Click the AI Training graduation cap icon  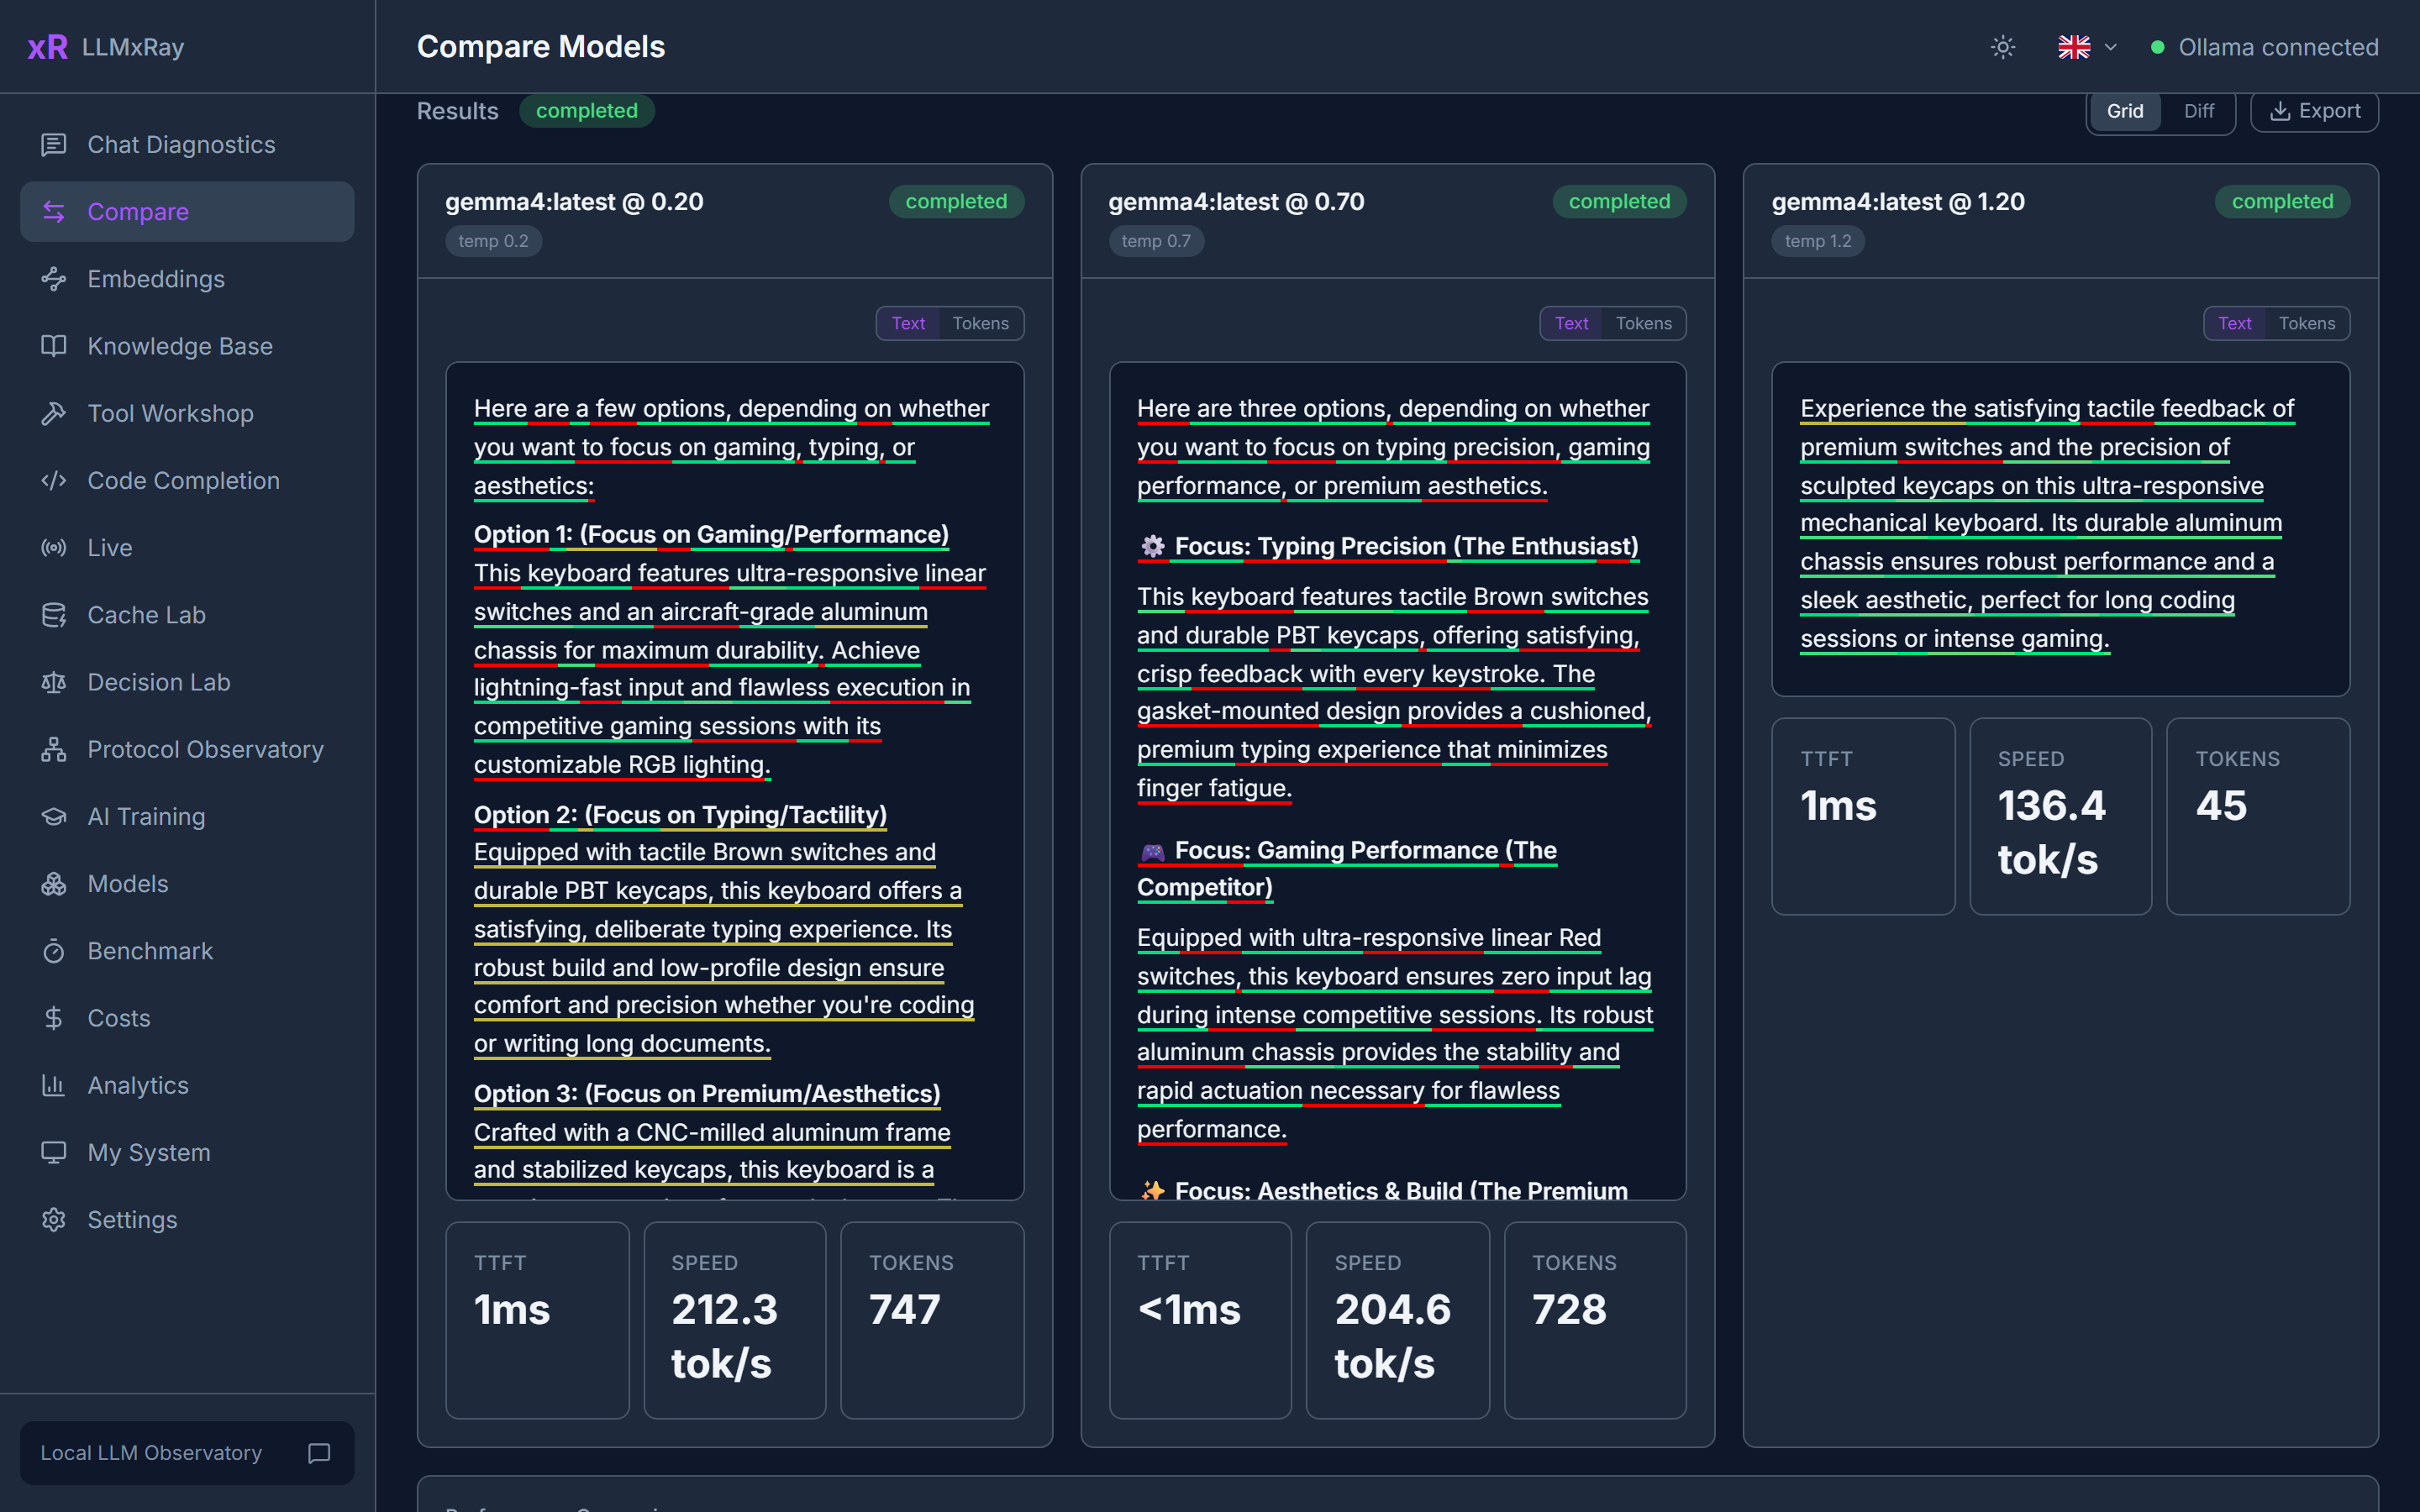[54, 817]
